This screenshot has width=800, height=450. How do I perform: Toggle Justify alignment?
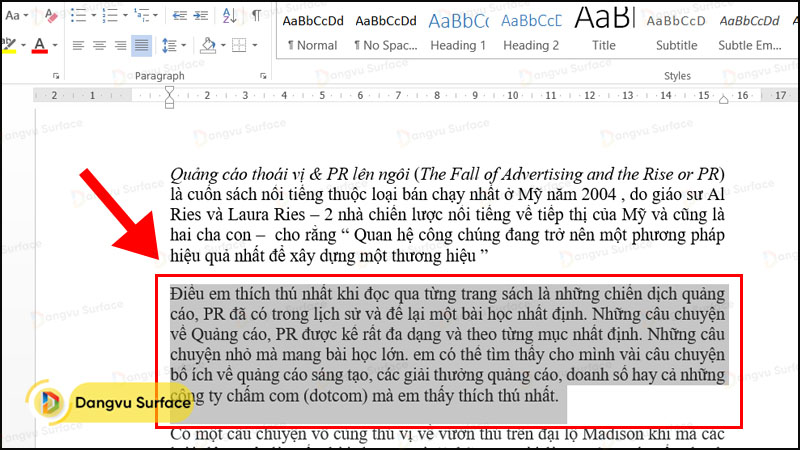(x=141, y=45)
